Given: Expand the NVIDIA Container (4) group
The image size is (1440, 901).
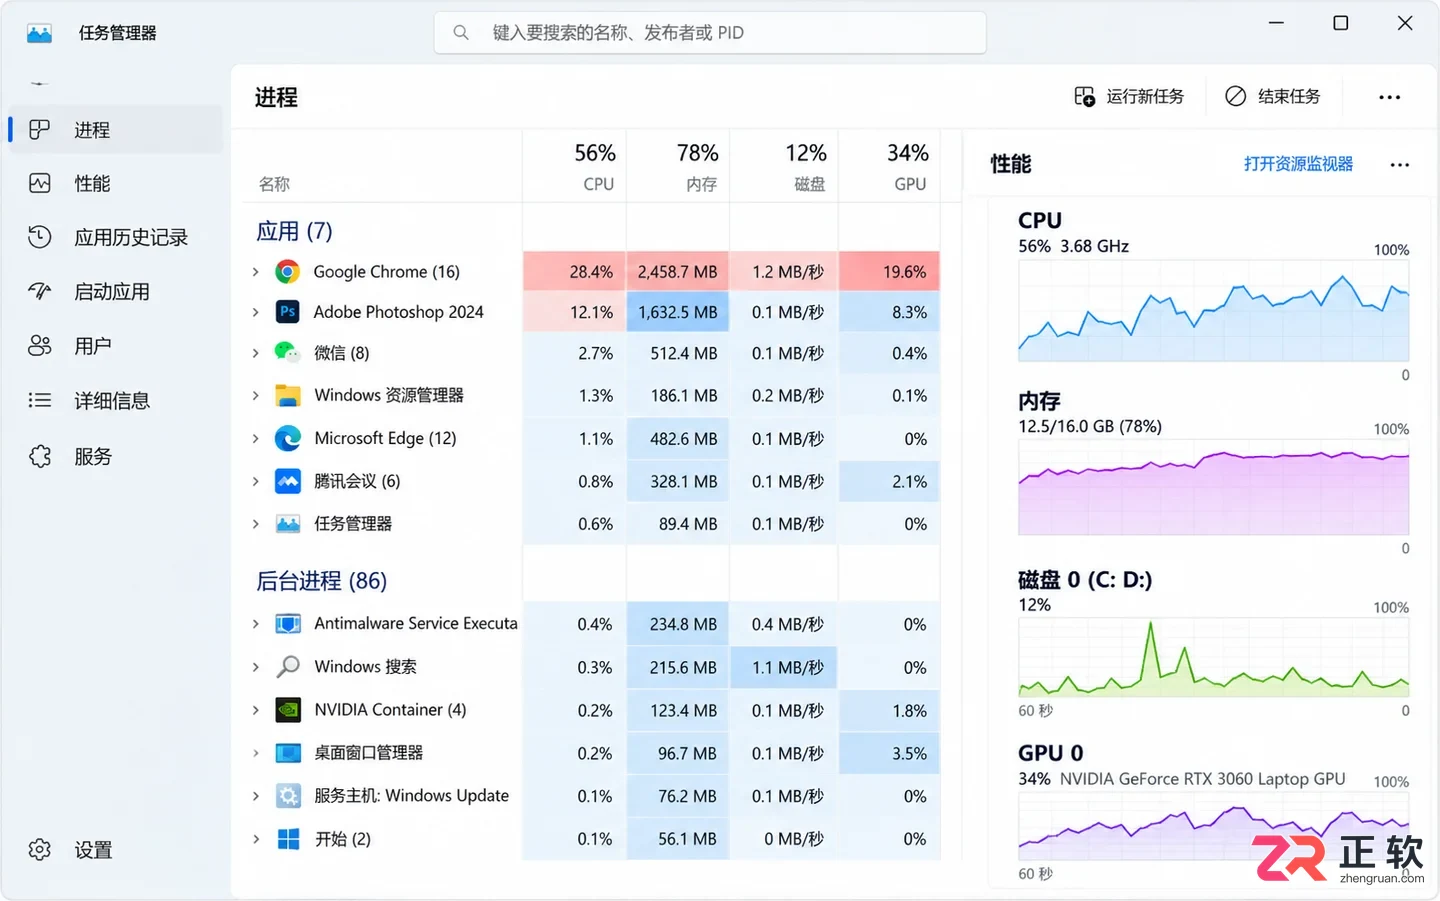Looking at the screenshot, I should pyautogui.click(x=256, y=710).
